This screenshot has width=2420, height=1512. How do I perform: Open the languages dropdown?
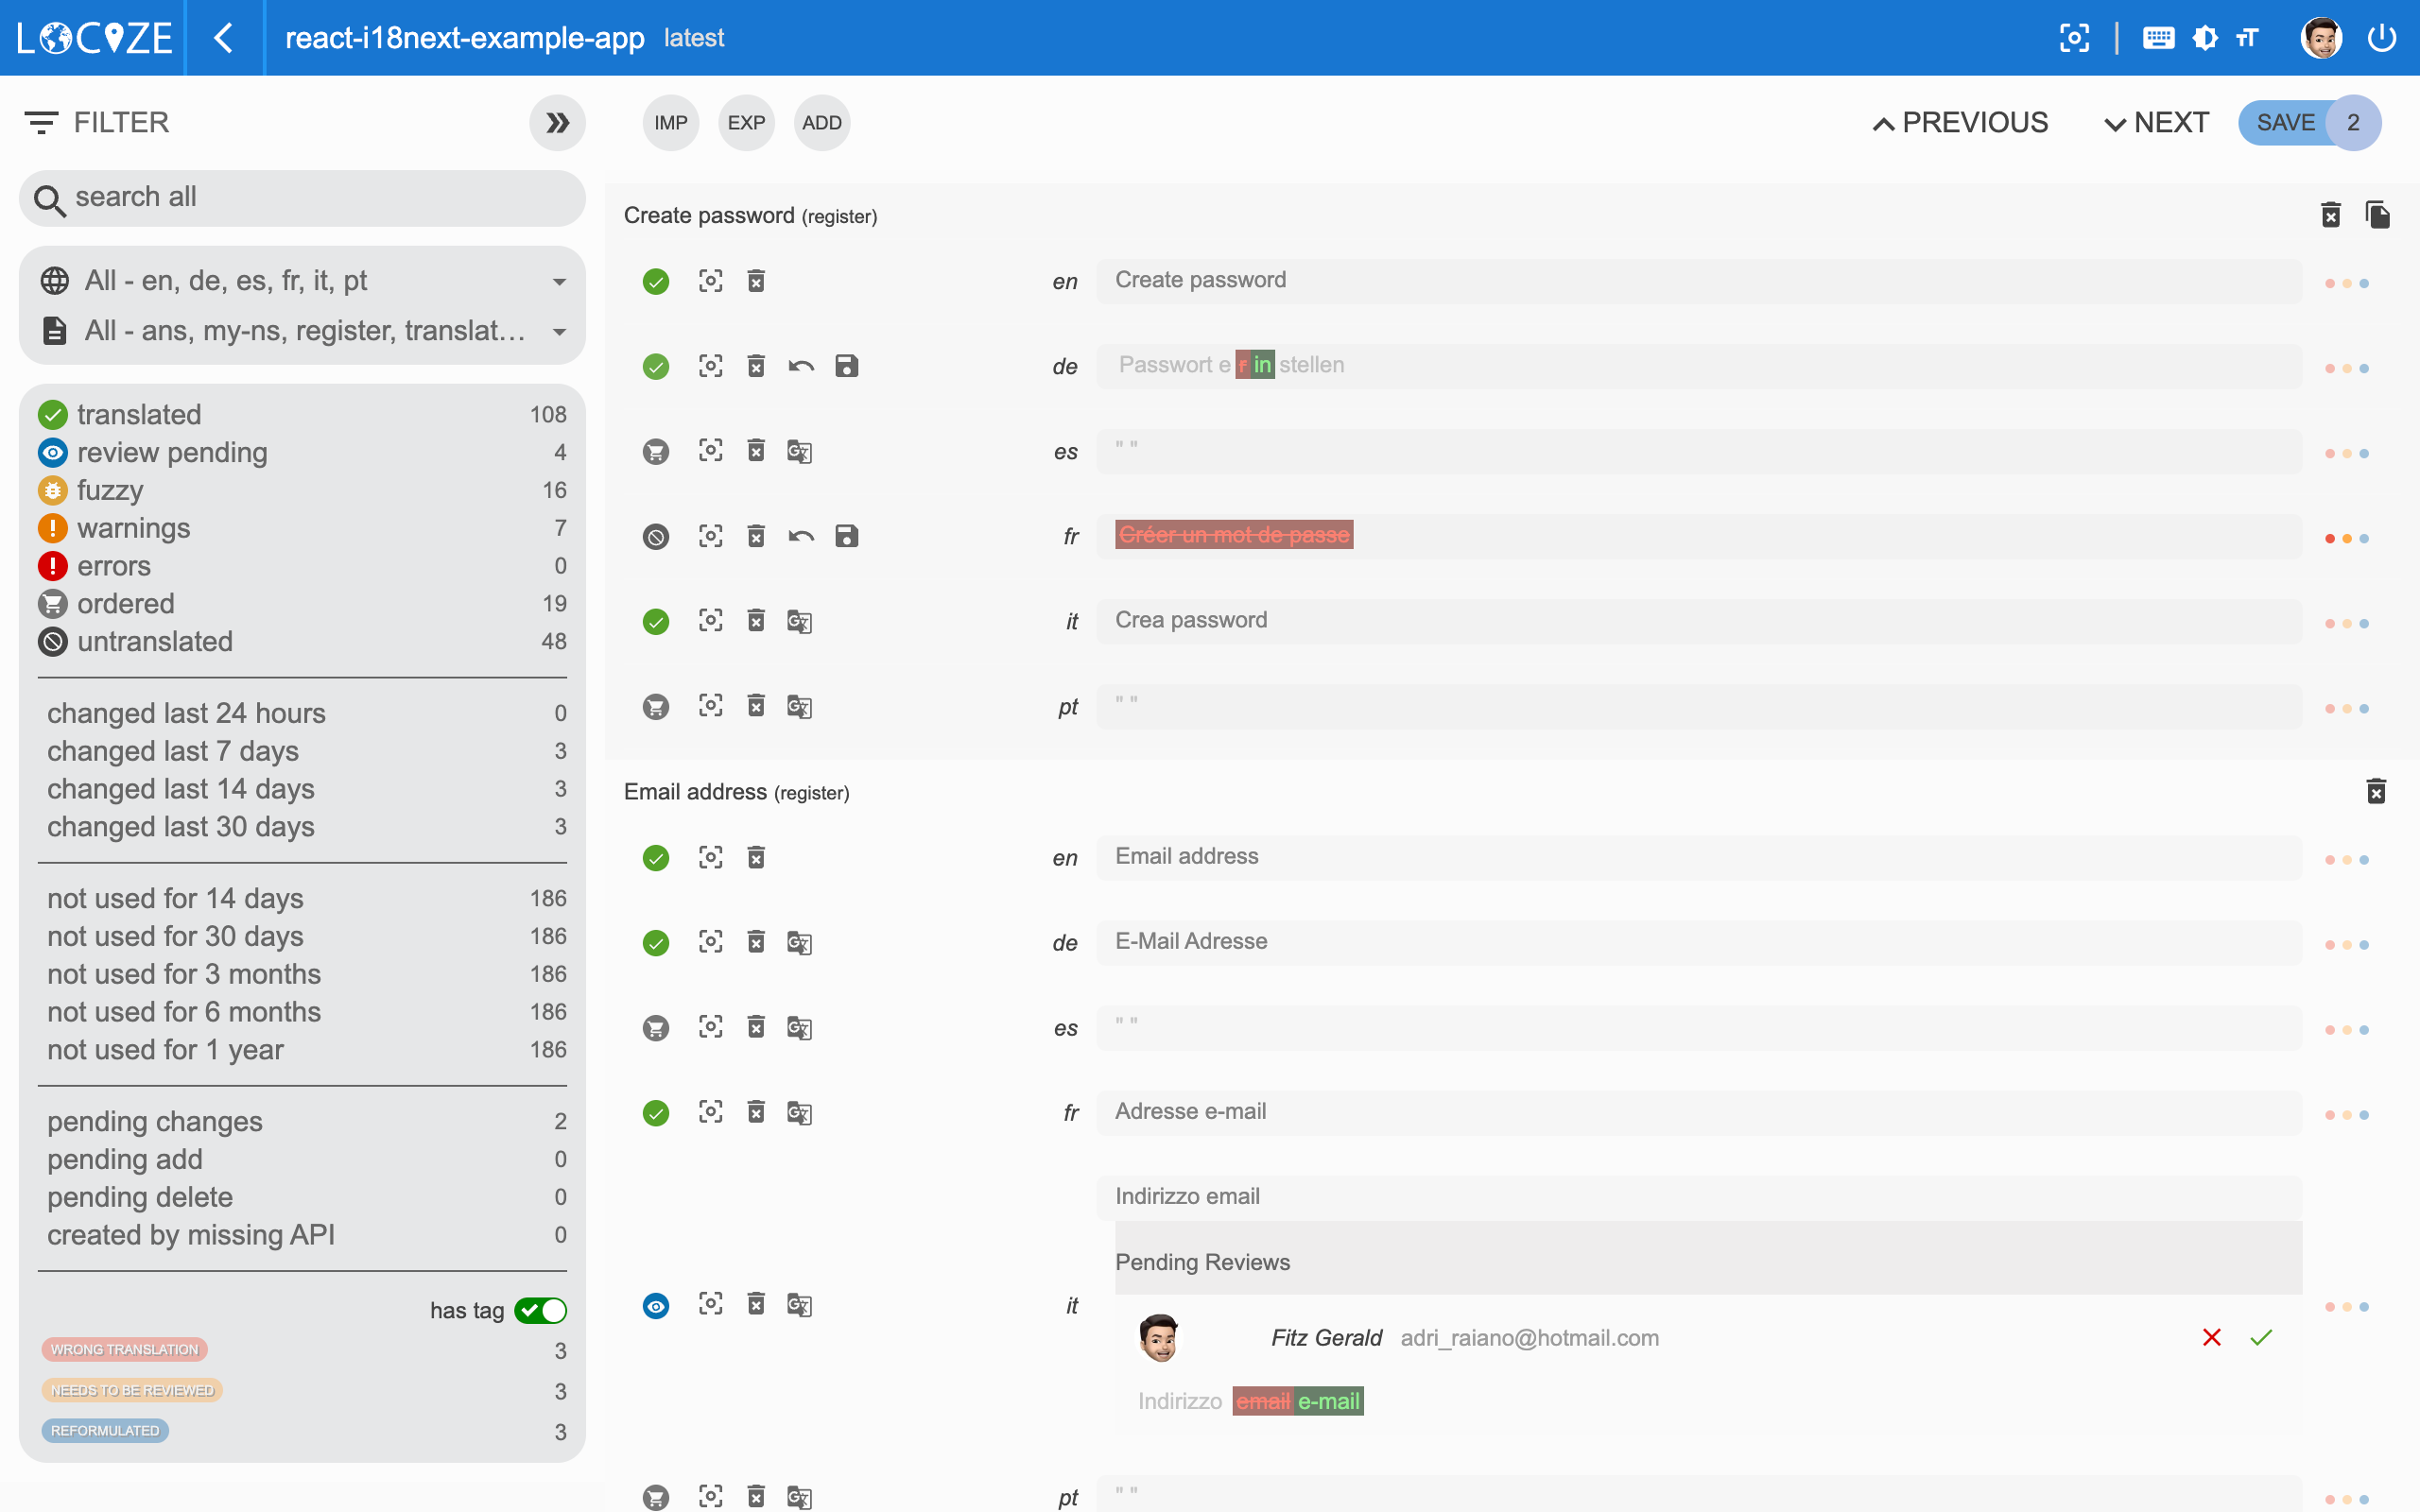click(x=302, y=281)
